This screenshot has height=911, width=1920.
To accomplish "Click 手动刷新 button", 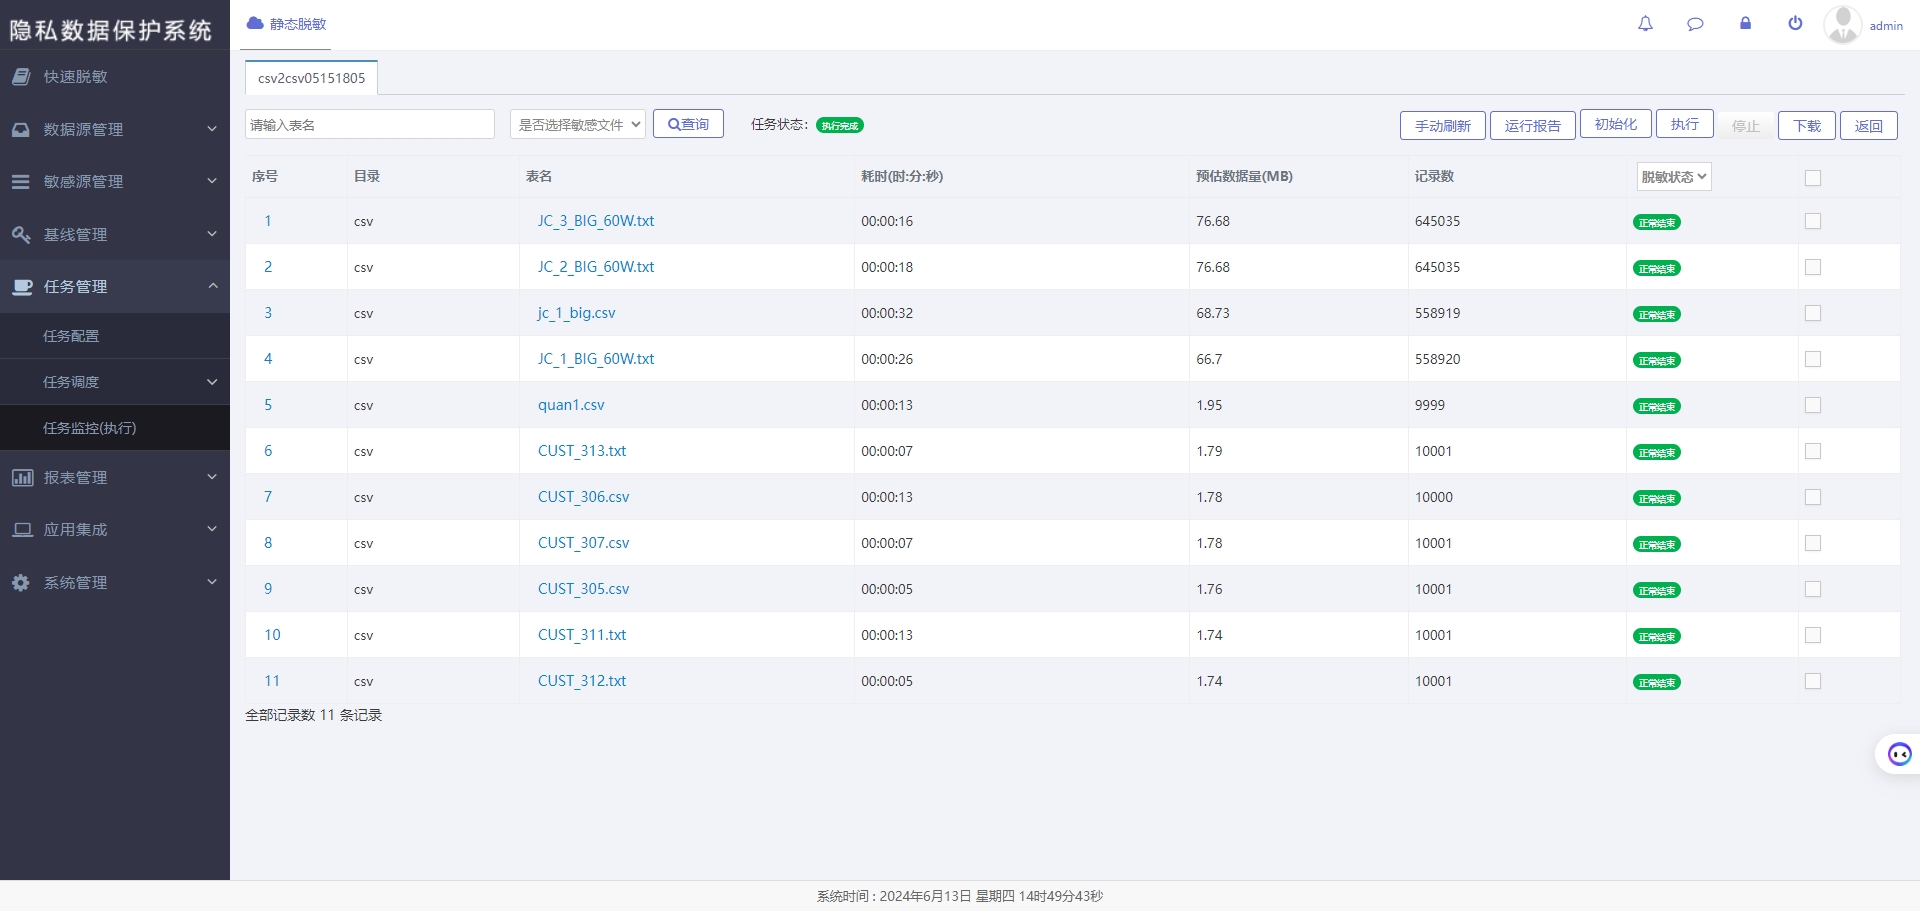I will pyautogui.click(x=1442, y=125).
